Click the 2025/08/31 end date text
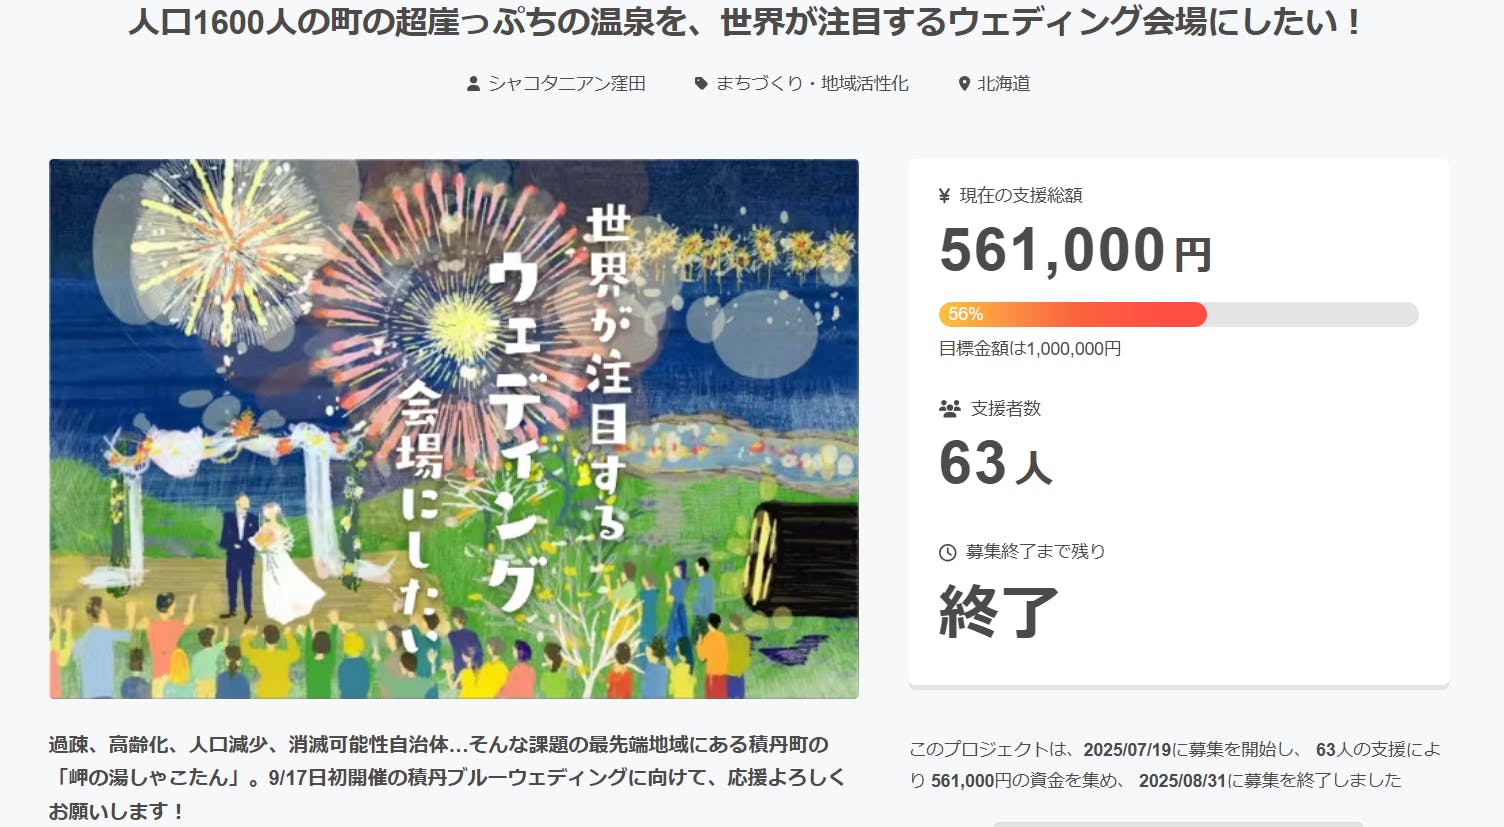Screen dimensions: 1504x827 [x=1182, y=780]
